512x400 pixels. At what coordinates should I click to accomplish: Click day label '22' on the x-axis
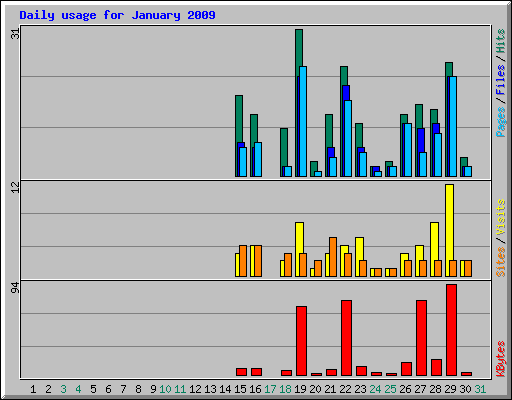[x=345, y=389]
